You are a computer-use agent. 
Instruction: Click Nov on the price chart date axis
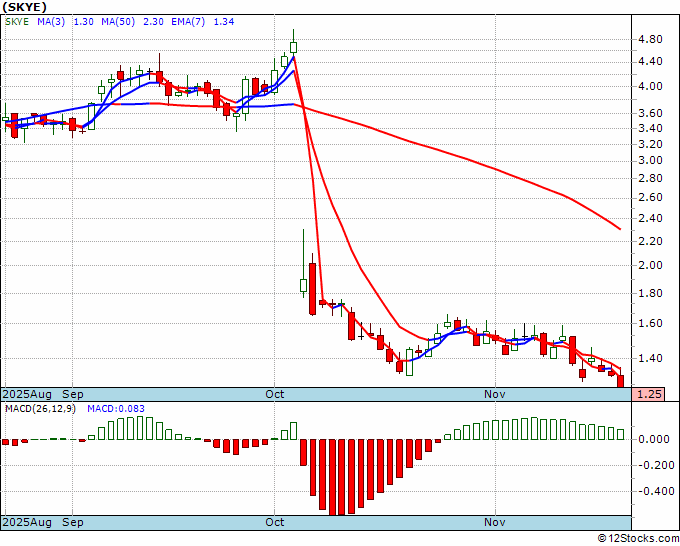(494, 394)
